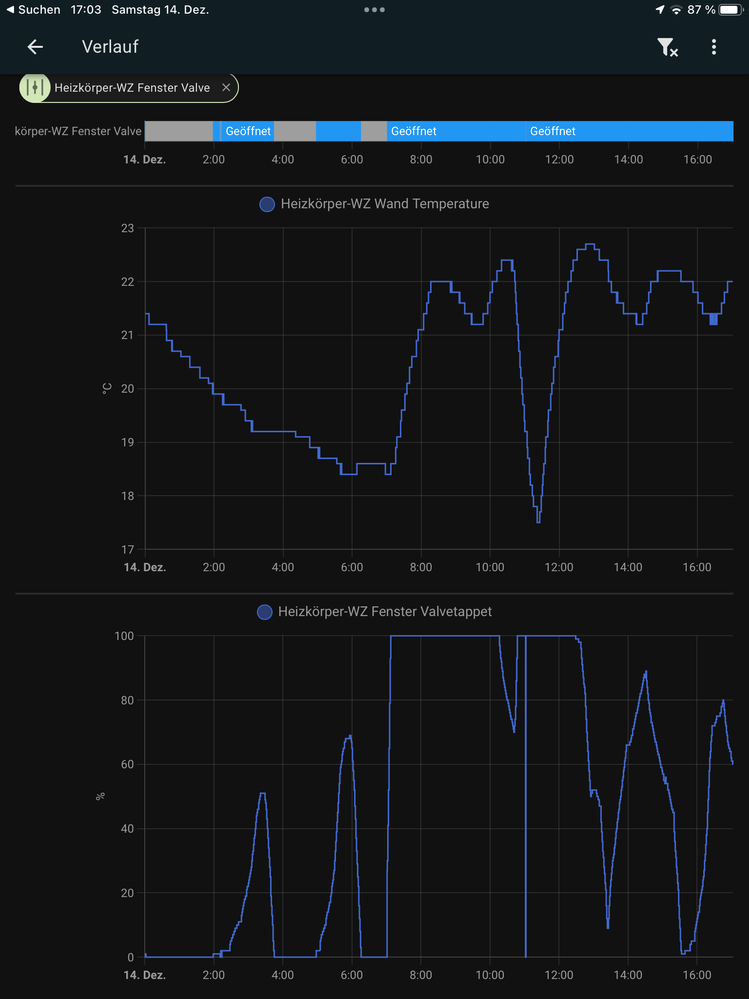Tap the battery icon in the status bar
This screenshot has width=749, height=999.
[x=730, y=9]
